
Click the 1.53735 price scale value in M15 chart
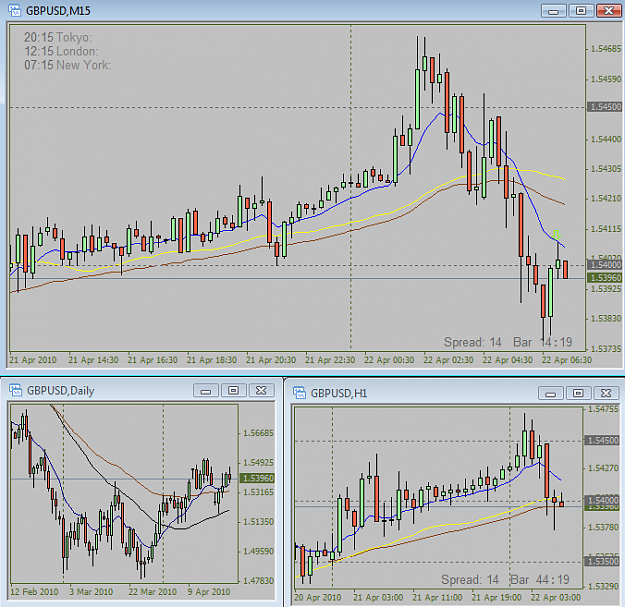[605, 349]
